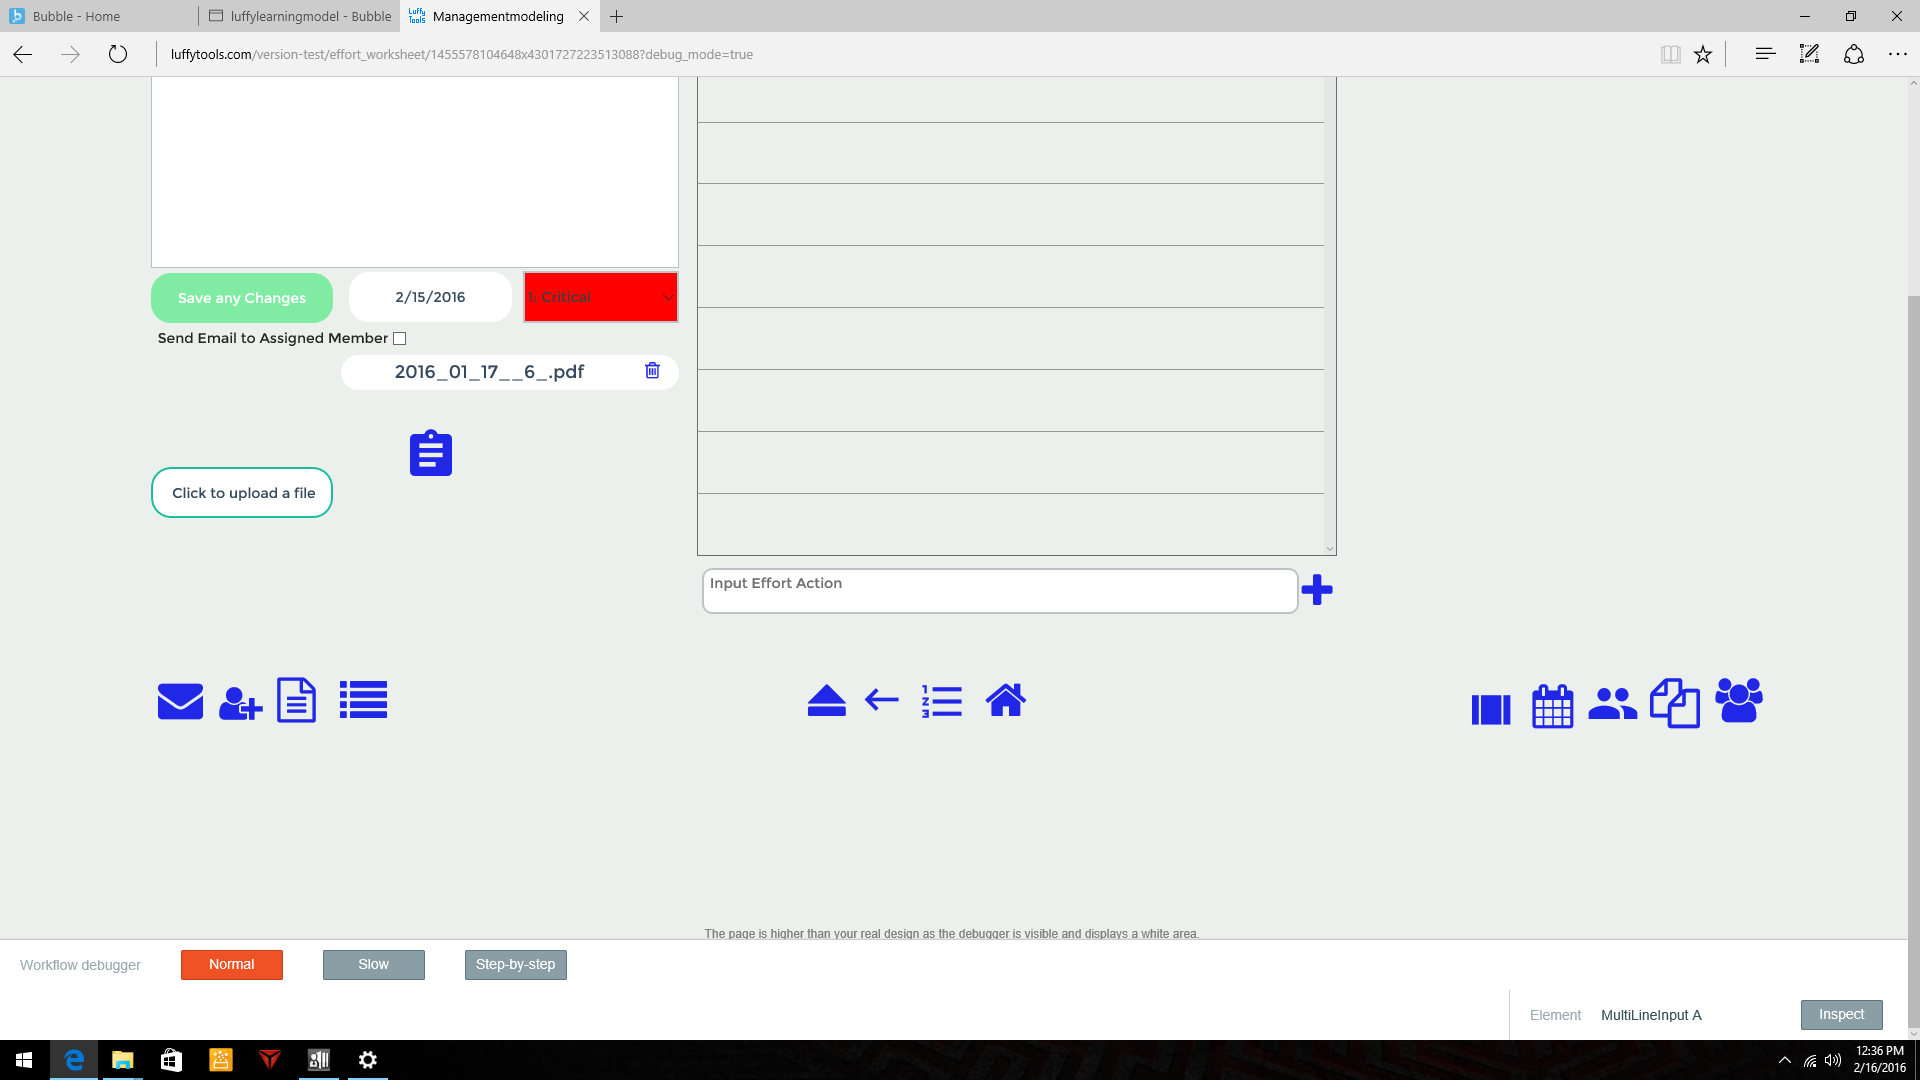Click the envelope mail icon
The height and width of the screenshot is (1080, 1920).
[180, 701]
